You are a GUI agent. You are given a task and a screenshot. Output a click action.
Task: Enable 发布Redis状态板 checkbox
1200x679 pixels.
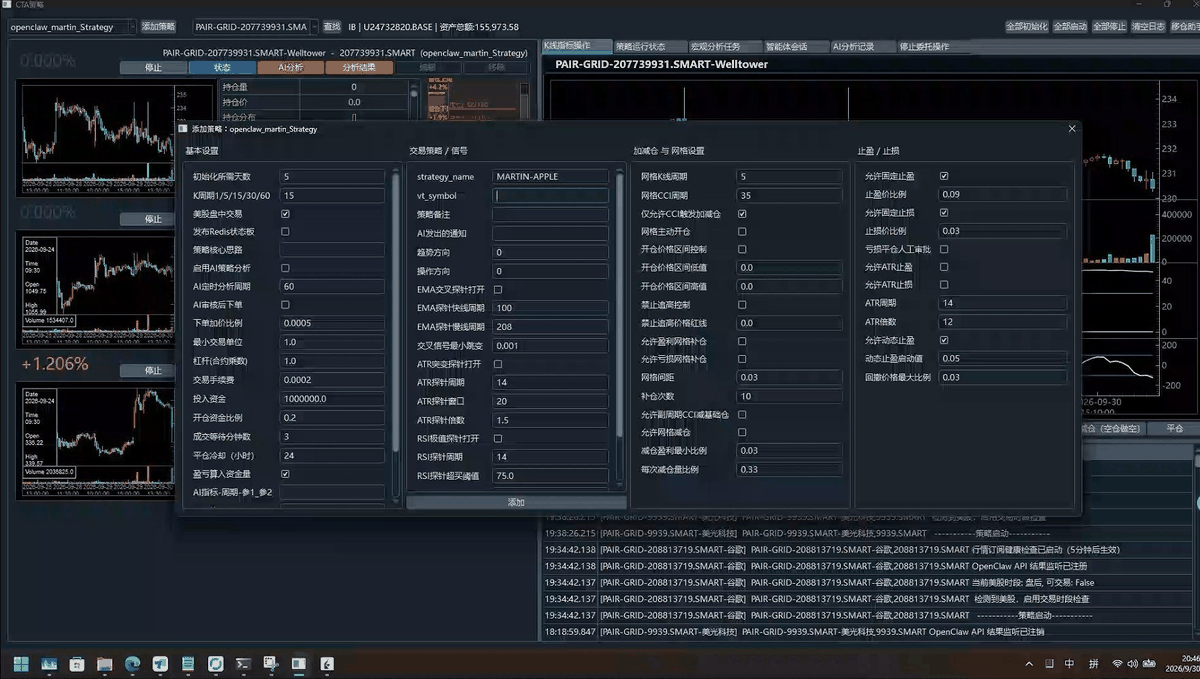(285, 232)
